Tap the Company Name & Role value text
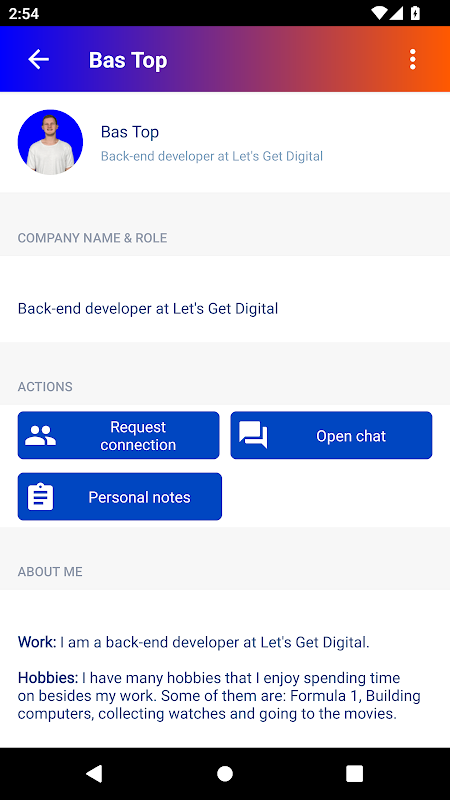This screenshot has height=800, width=450. click(x=148, y=309)
